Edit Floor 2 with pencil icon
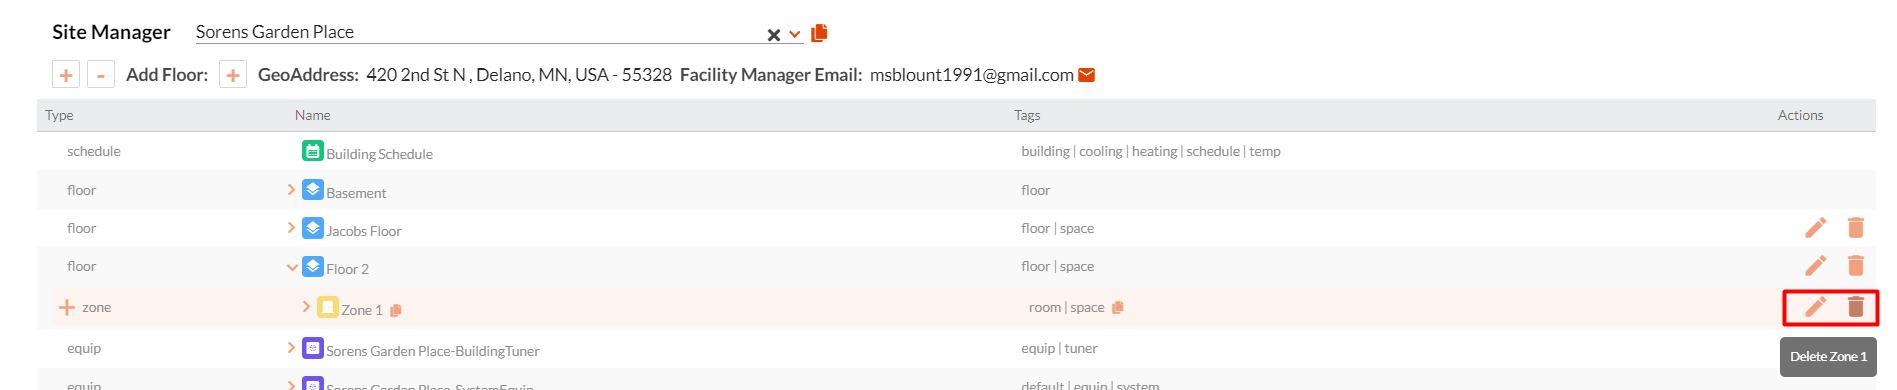 pyautogui.click(x=1815, y=266)
